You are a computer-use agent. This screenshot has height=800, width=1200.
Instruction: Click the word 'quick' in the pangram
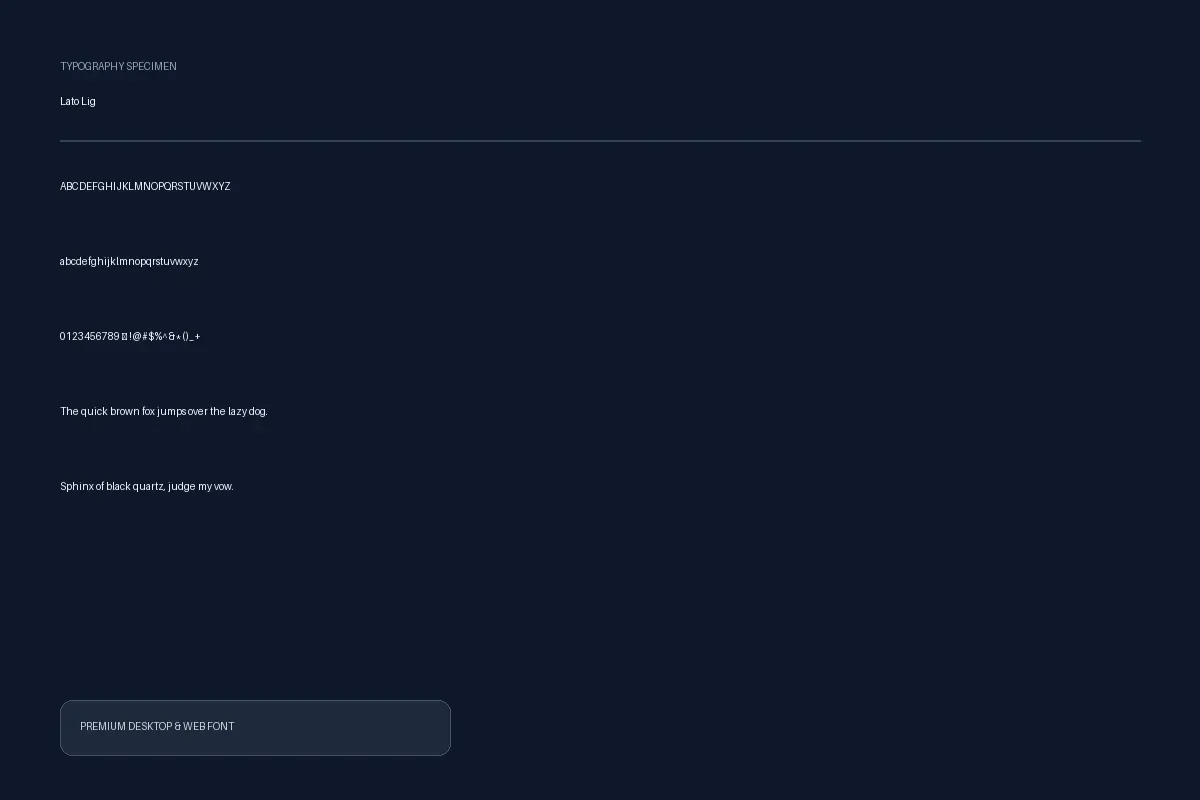tap(94, 411)
